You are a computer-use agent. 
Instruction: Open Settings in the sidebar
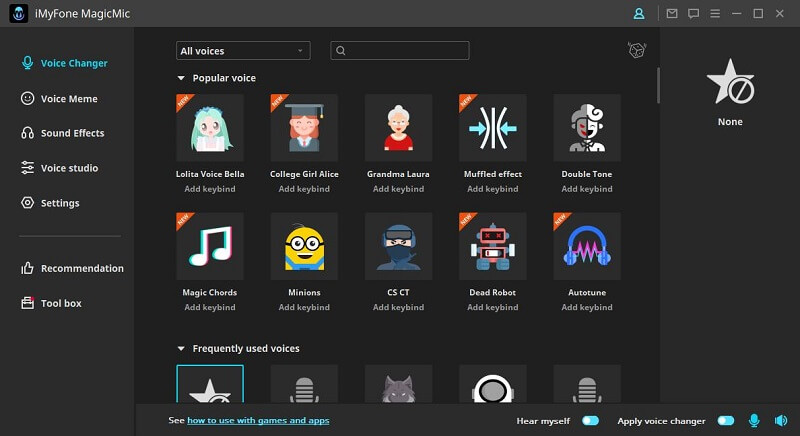pos(50,203)
